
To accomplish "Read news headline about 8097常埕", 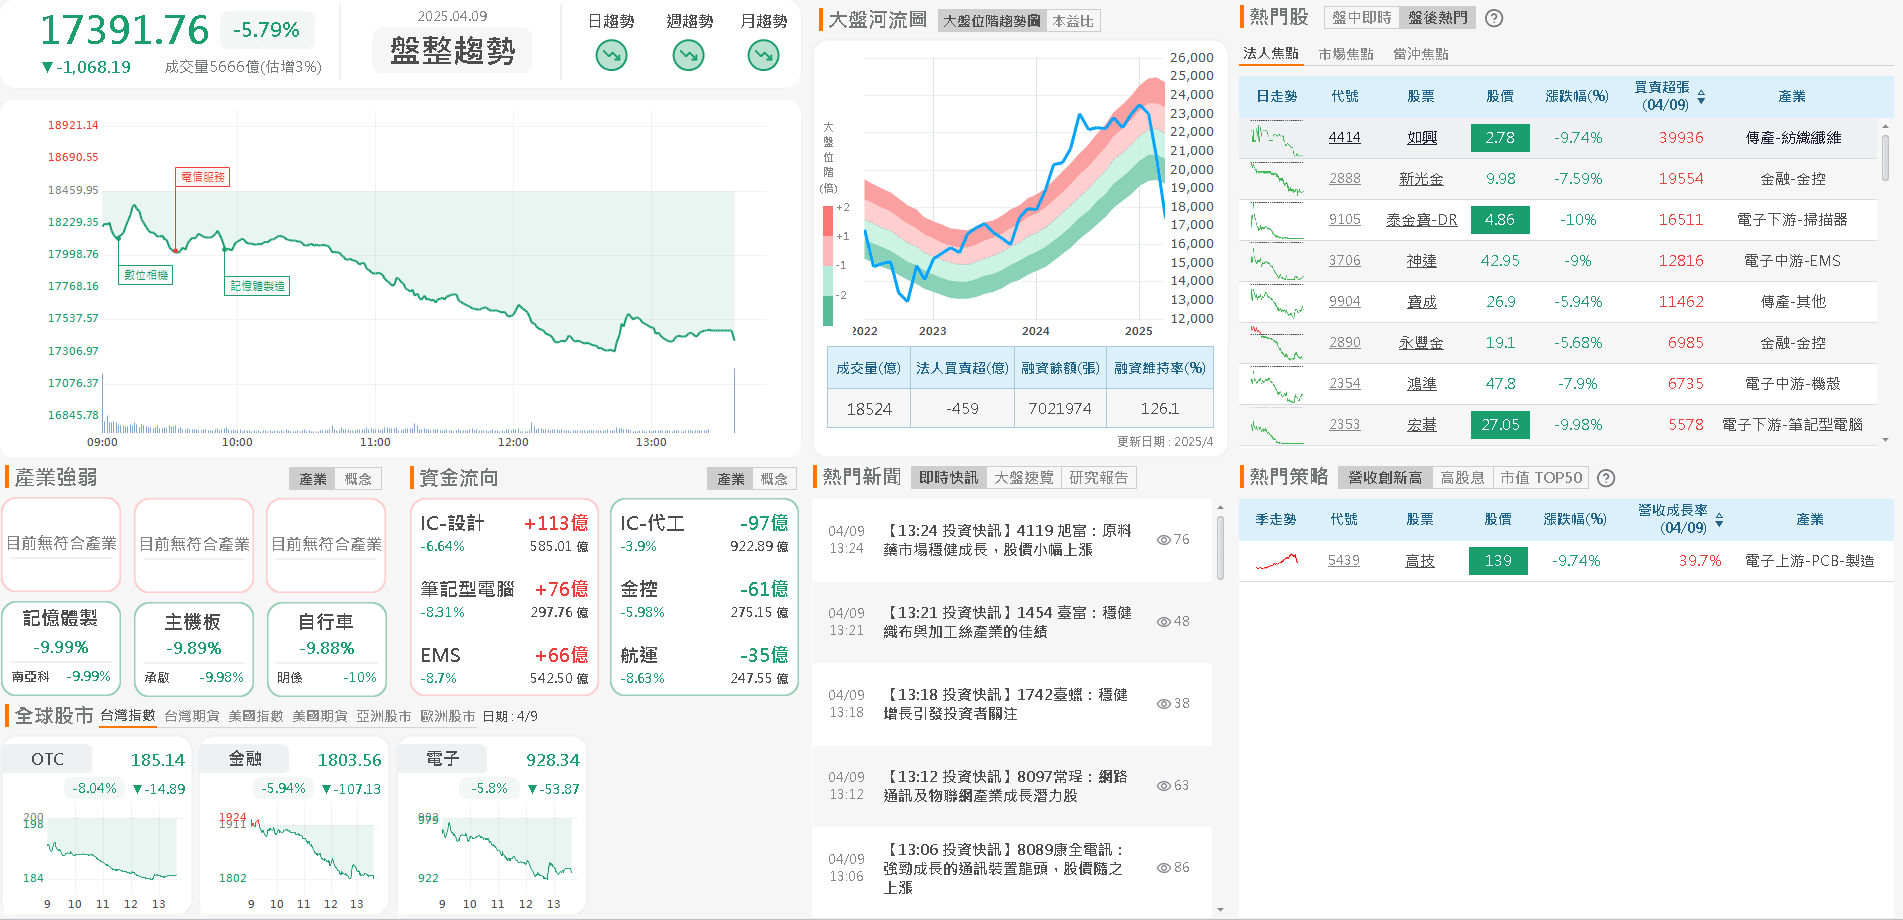I will point(1005,786).
